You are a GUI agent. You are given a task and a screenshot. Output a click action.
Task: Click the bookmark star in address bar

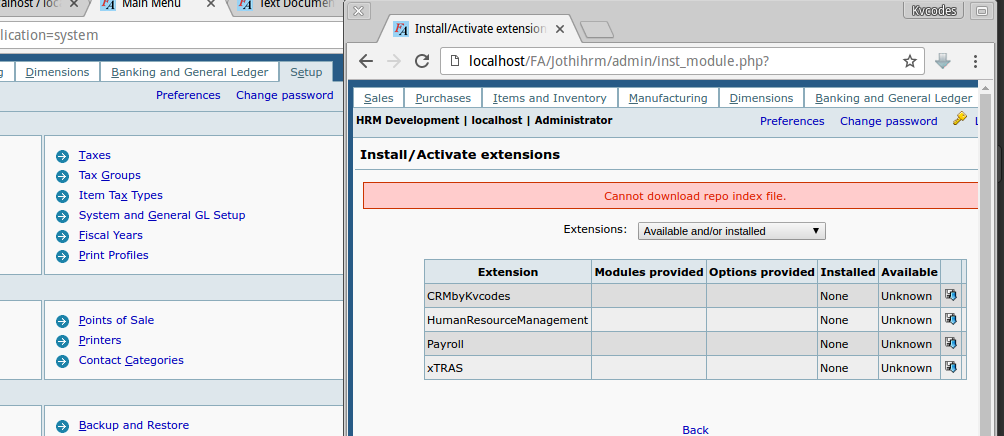[x=909, y=62]
